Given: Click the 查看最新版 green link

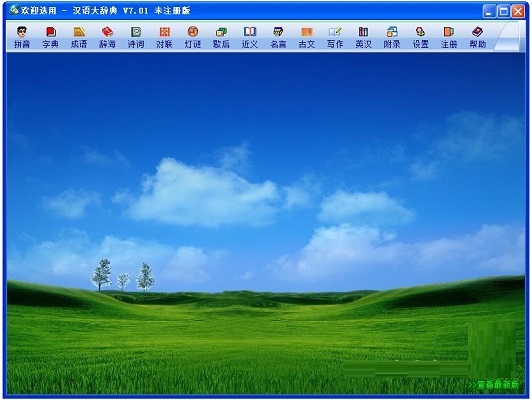Looking at the screenshot, I should click(x=493, y=385).
